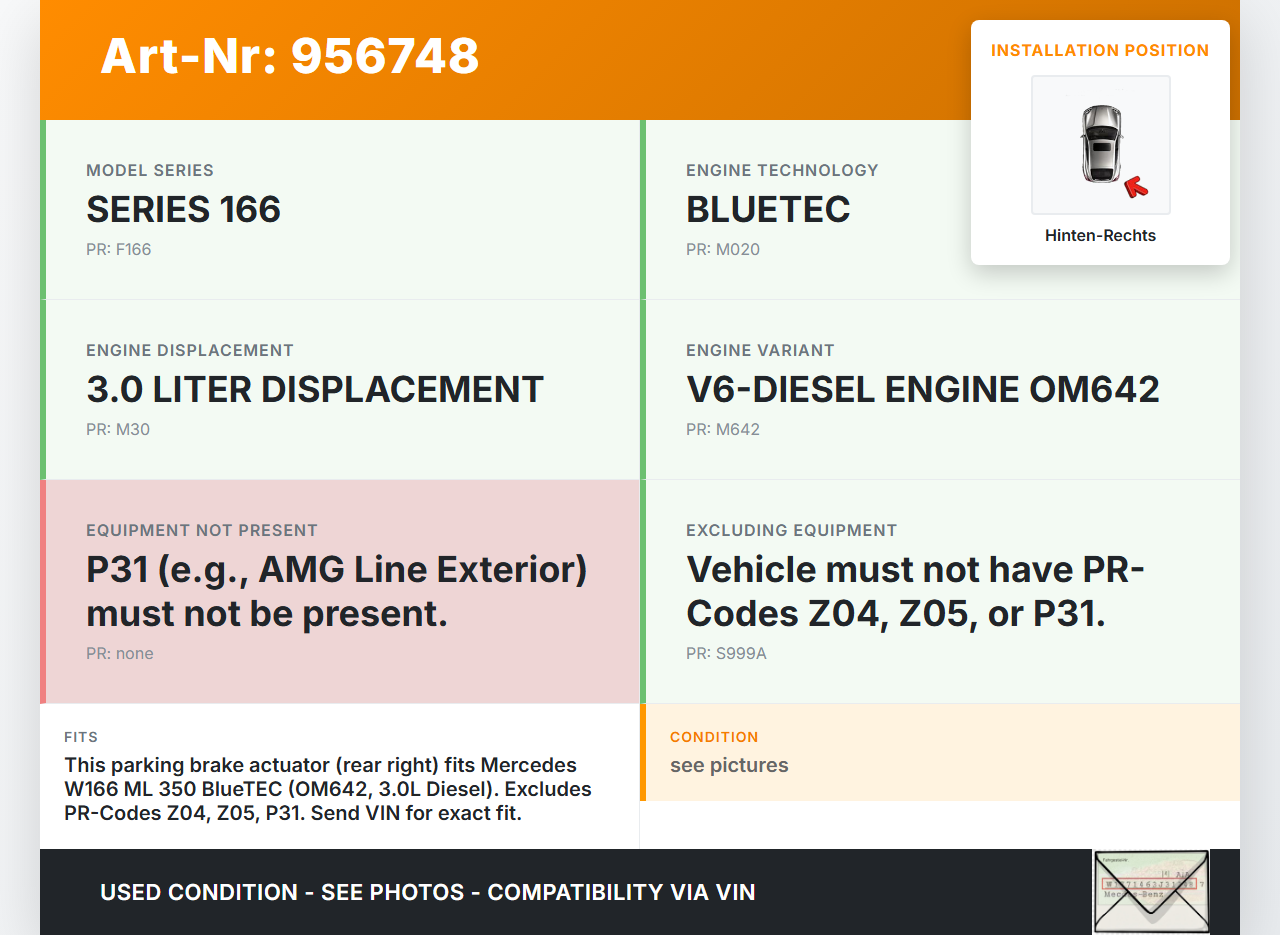The height and width of the screenshot is (935, 1280).
Task: Click the orange 'CONDITION' label
Action: [x=714, y=737]
